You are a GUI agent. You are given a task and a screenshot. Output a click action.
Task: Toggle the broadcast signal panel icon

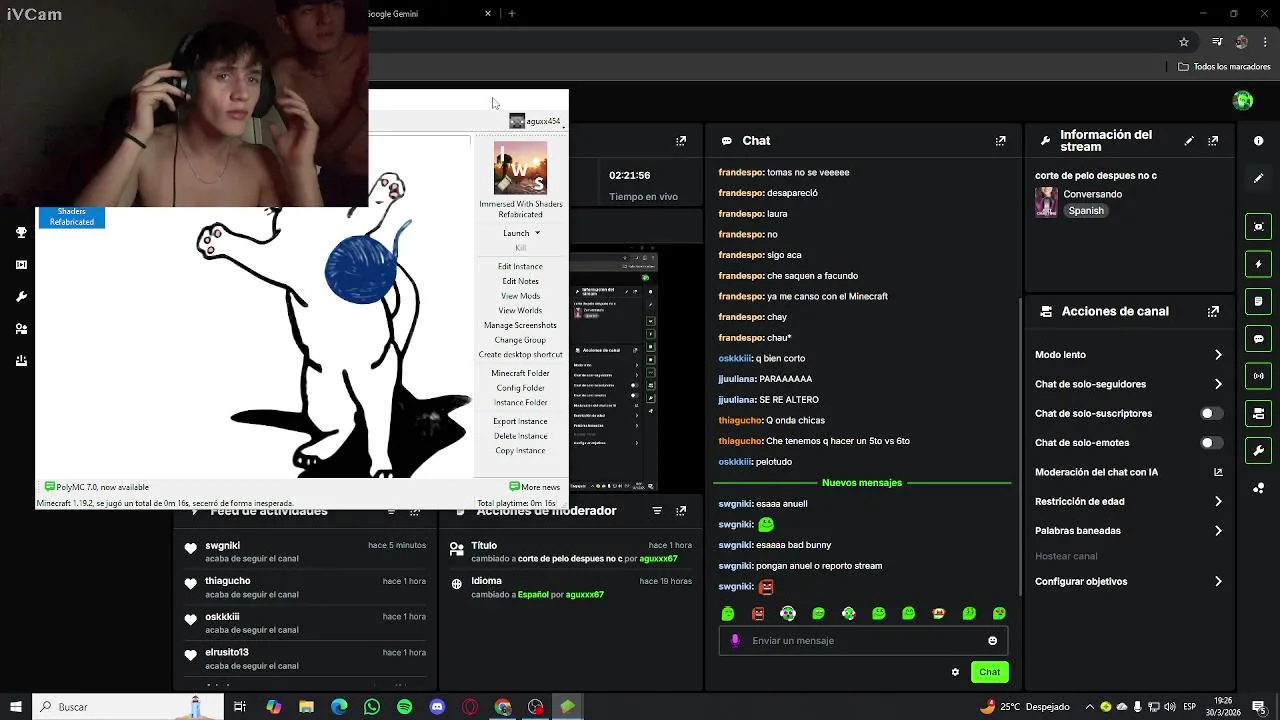1258,376
